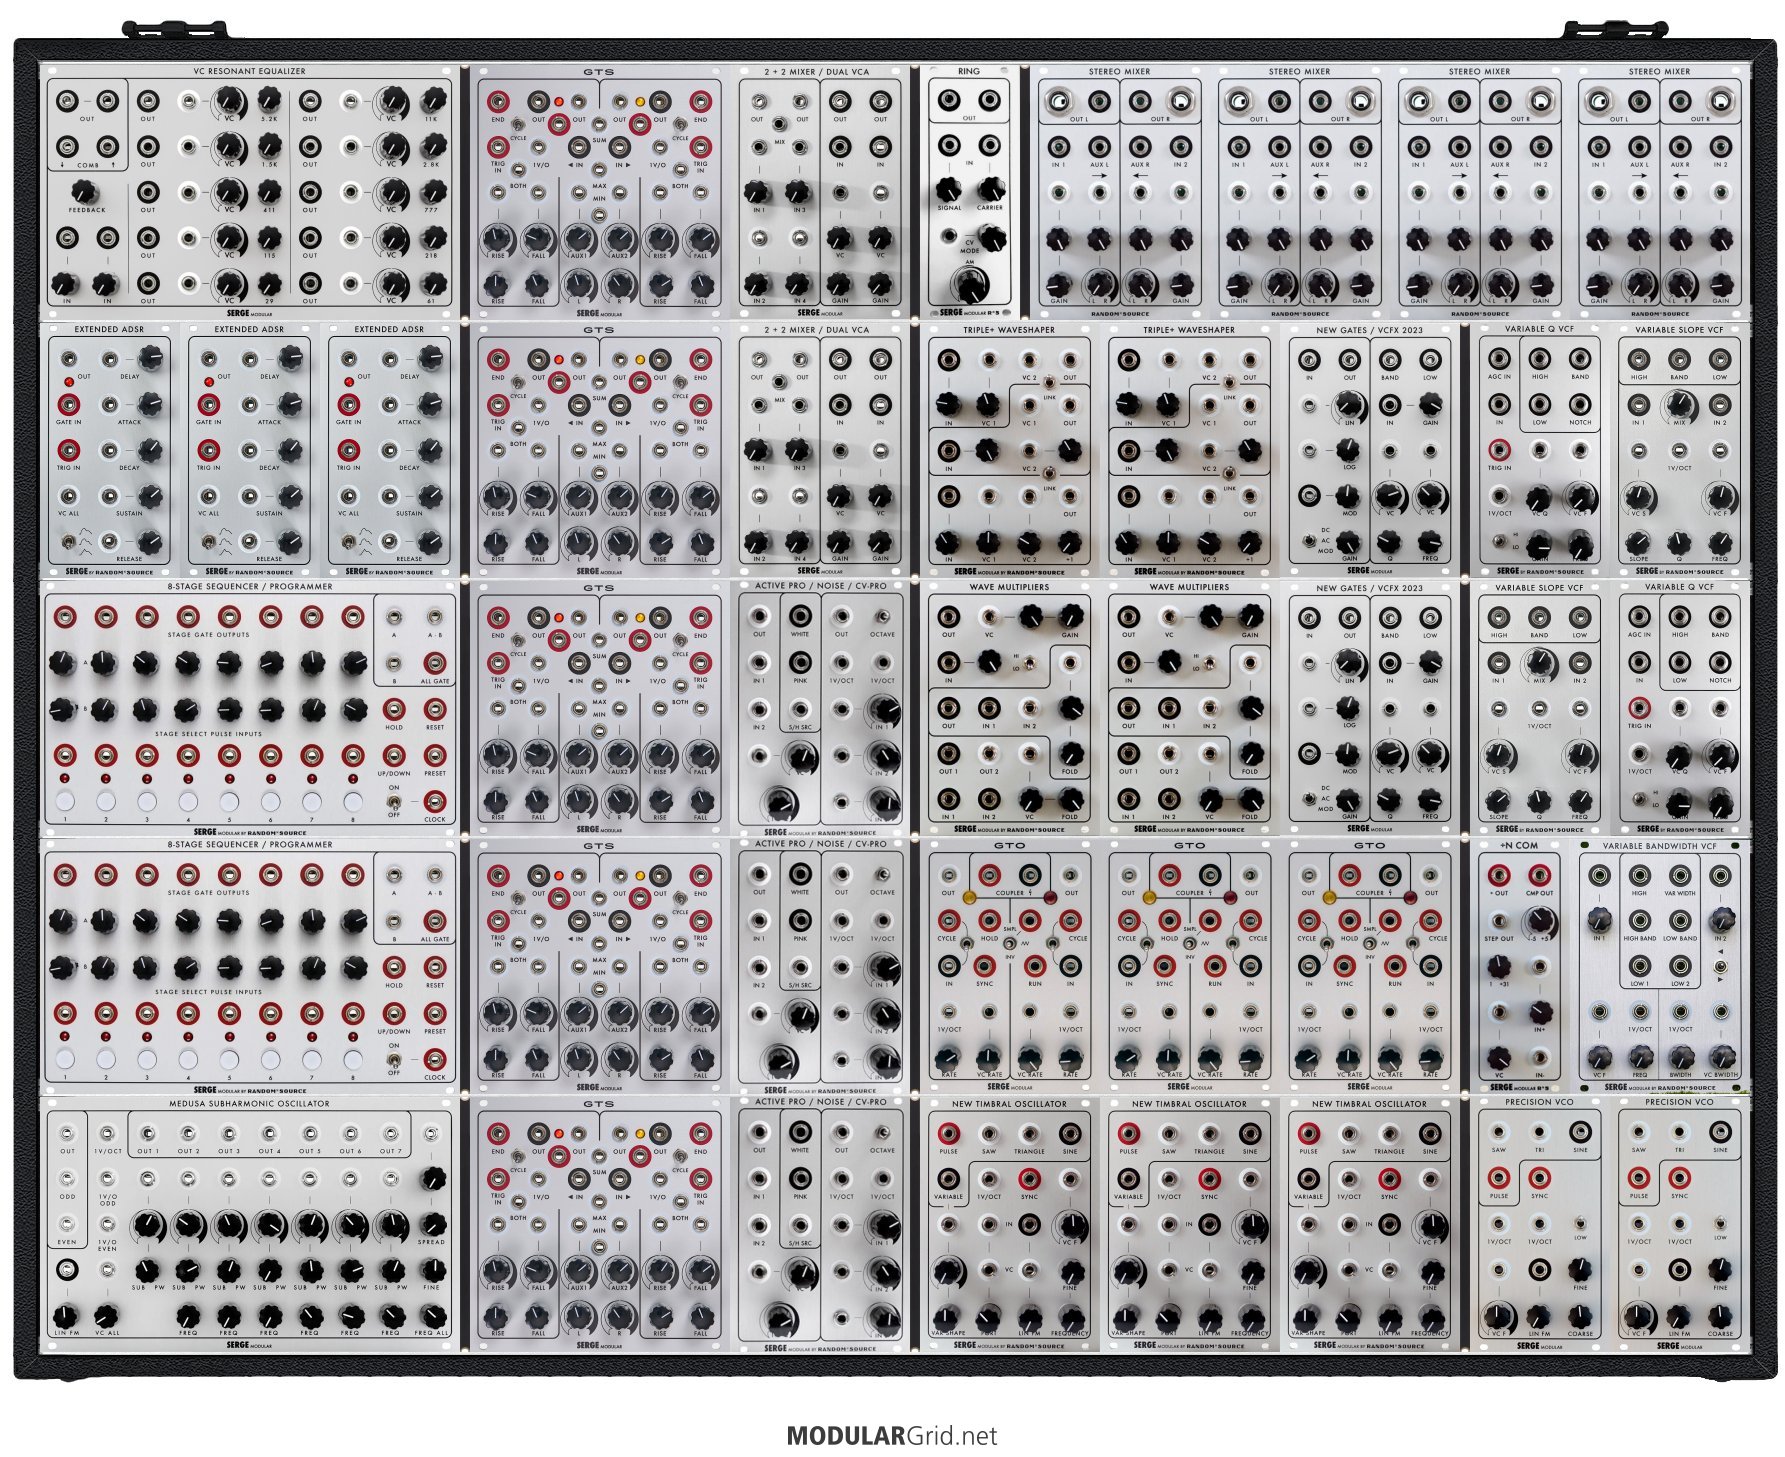Turn the 1 +31 knob on +N COM
Viewport: 1785px width, 1457px height.
(1498, 966)
